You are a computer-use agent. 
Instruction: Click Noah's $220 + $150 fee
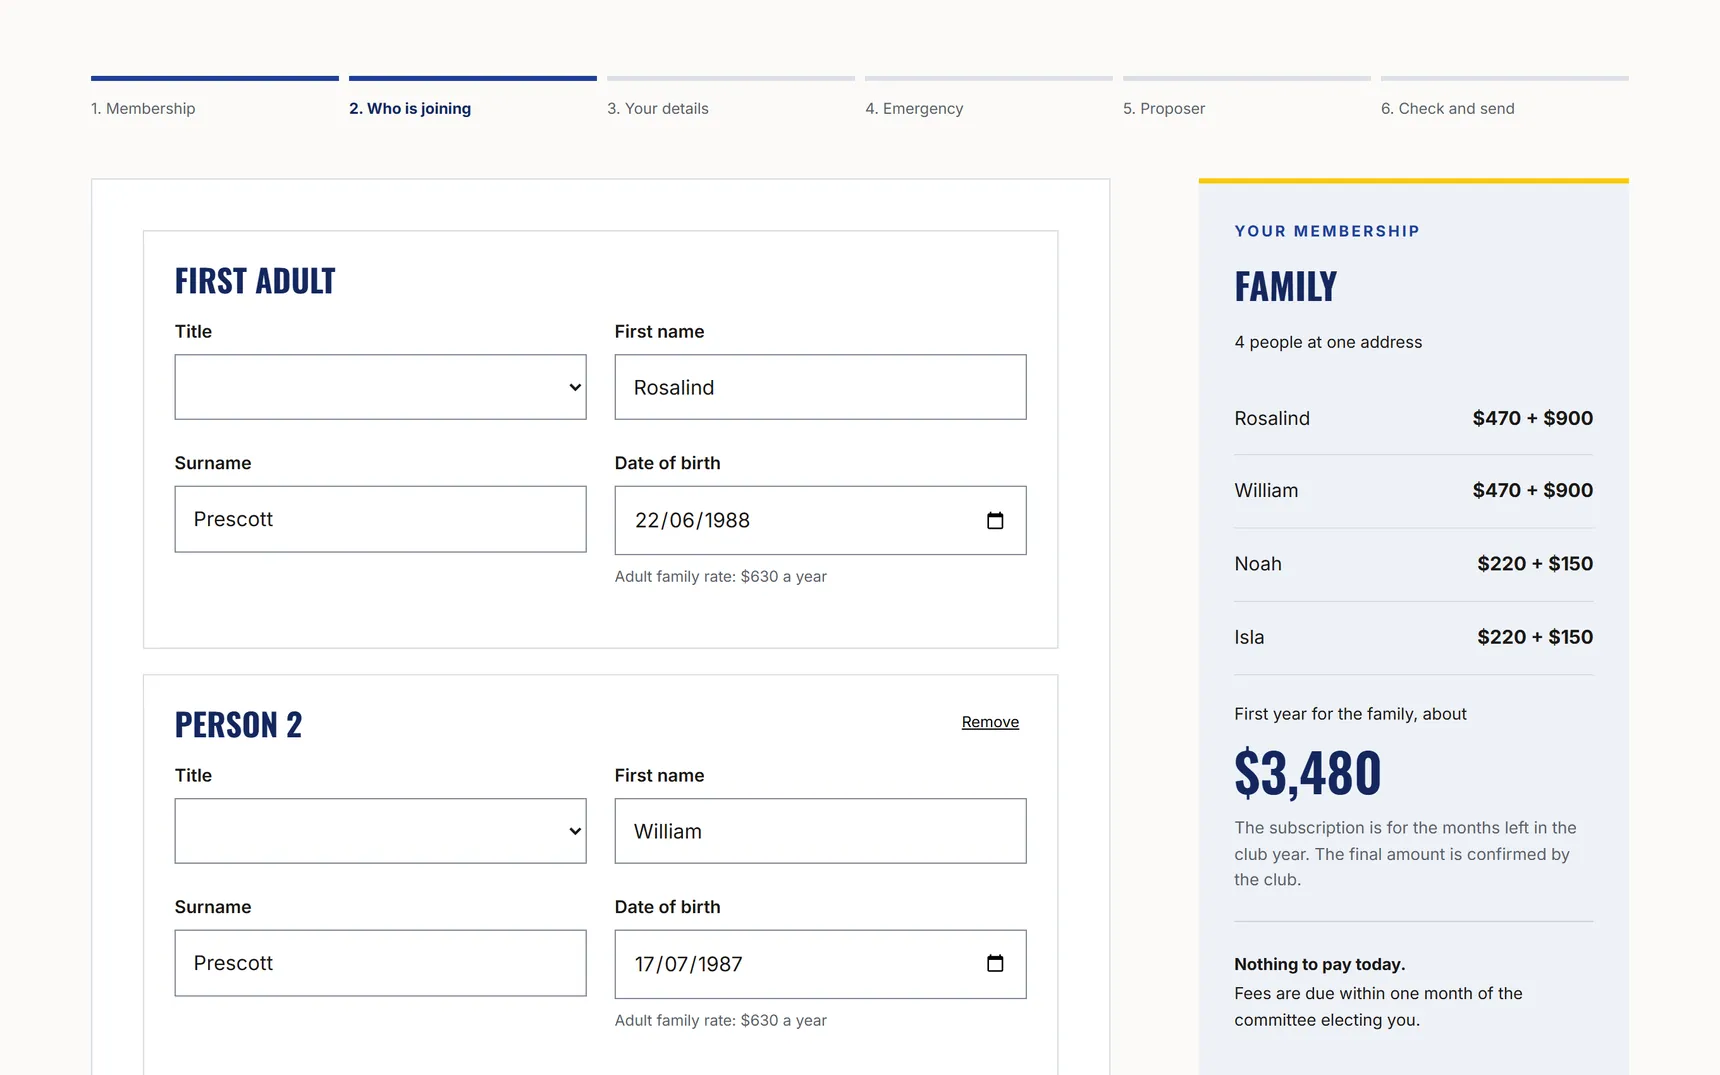click(x=1535, y=564)
